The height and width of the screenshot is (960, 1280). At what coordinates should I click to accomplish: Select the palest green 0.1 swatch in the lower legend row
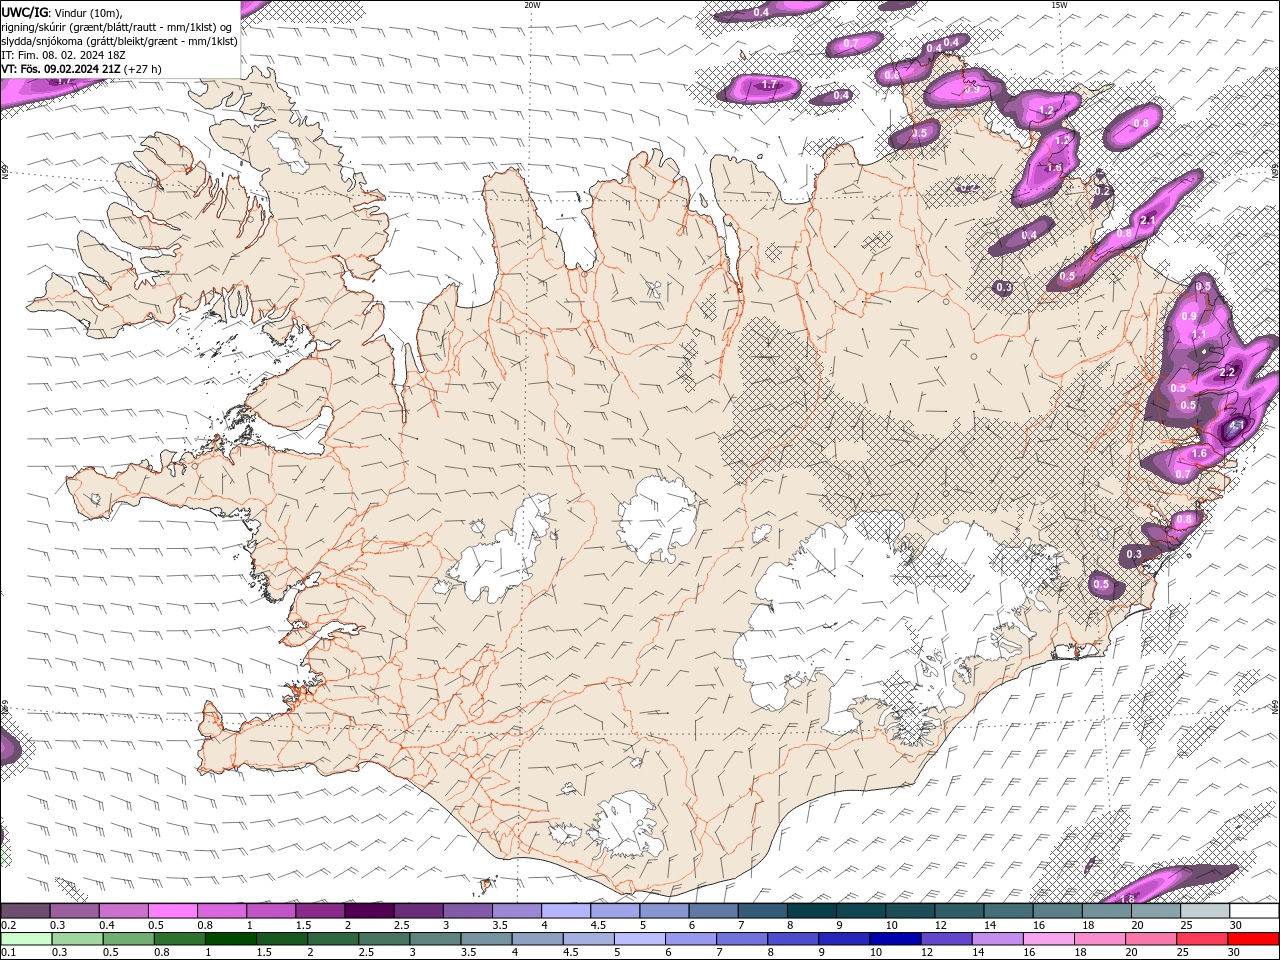click(26, 939)
